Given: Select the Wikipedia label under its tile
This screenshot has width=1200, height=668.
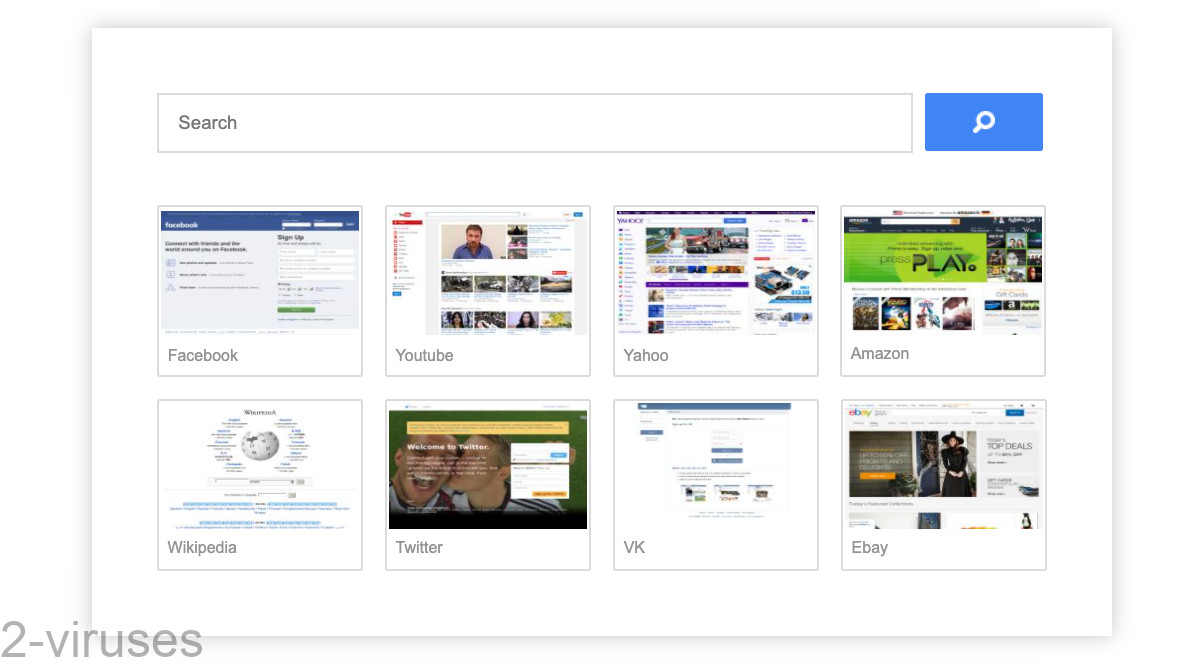Looking at the screenshot, I should [202, 547].
